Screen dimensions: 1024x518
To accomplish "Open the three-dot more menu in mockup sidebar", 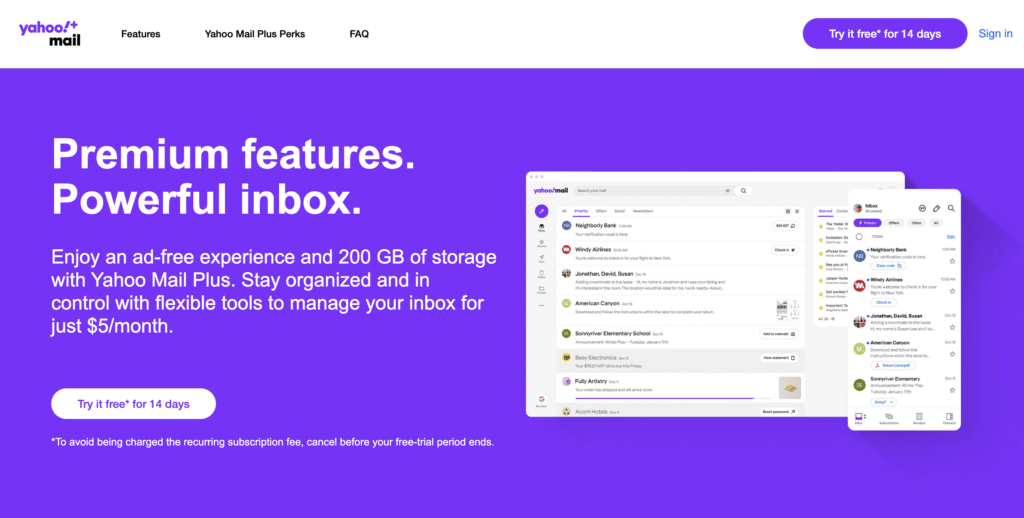I will pyautogui.click(x=541, y=306).
